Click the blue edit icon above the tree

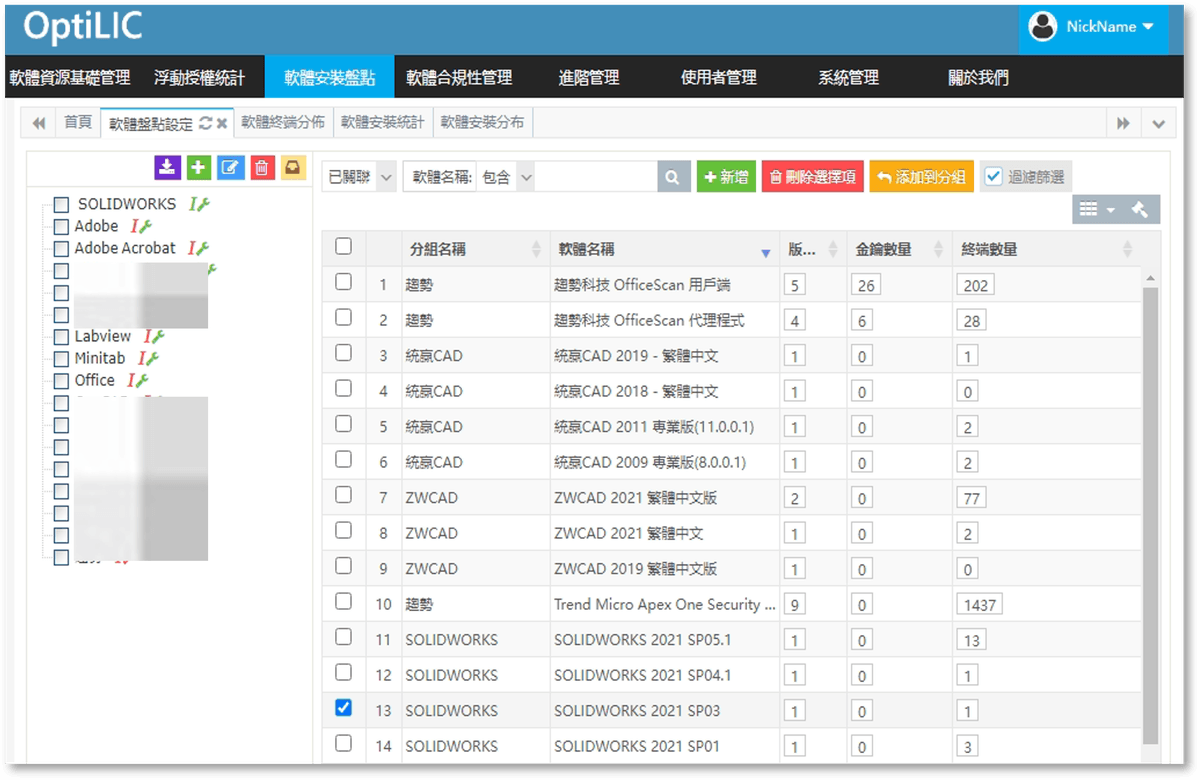click(231, 168)
